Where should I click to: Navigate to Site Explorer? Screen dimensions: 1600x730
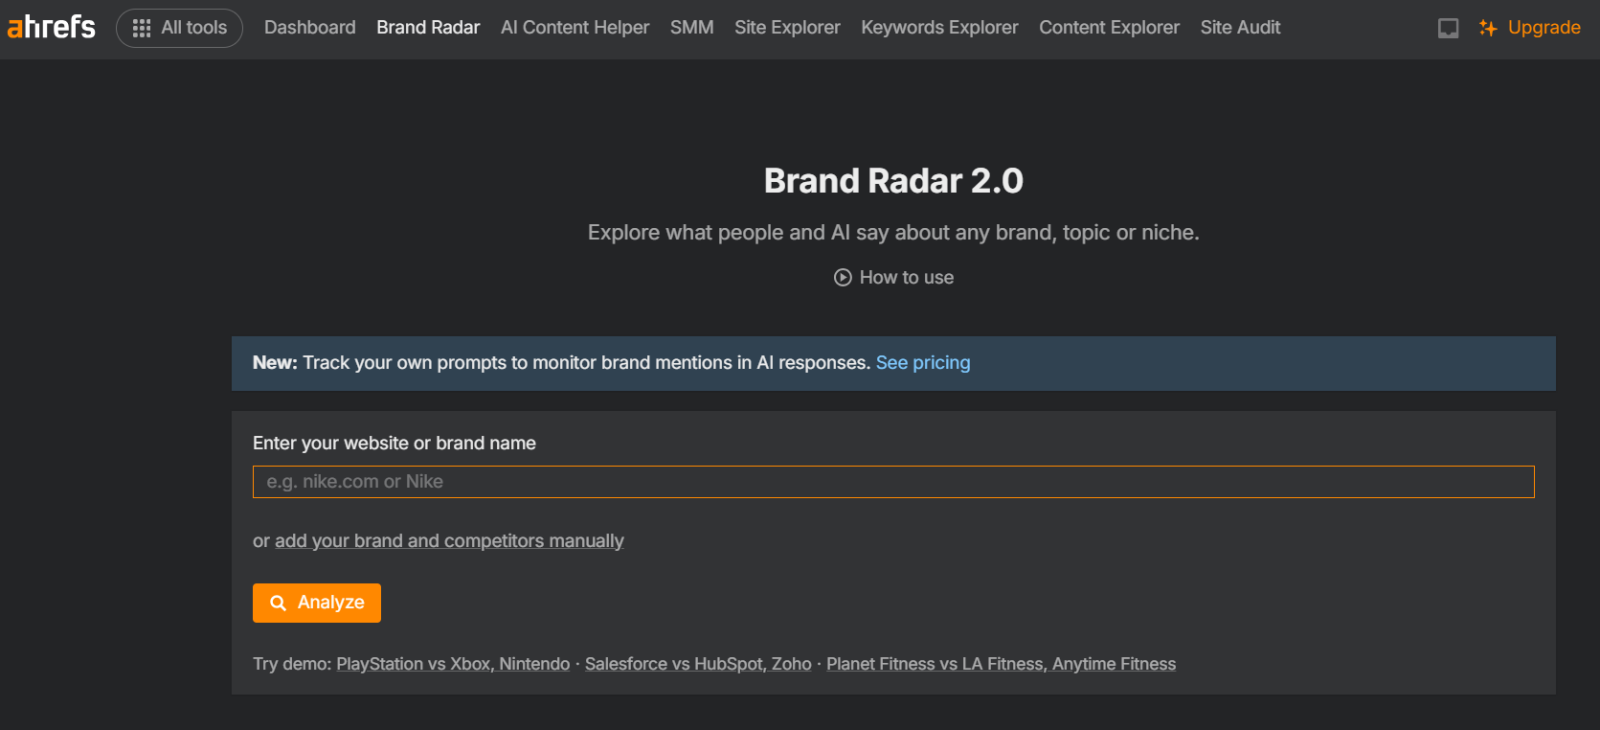point(787,28)
